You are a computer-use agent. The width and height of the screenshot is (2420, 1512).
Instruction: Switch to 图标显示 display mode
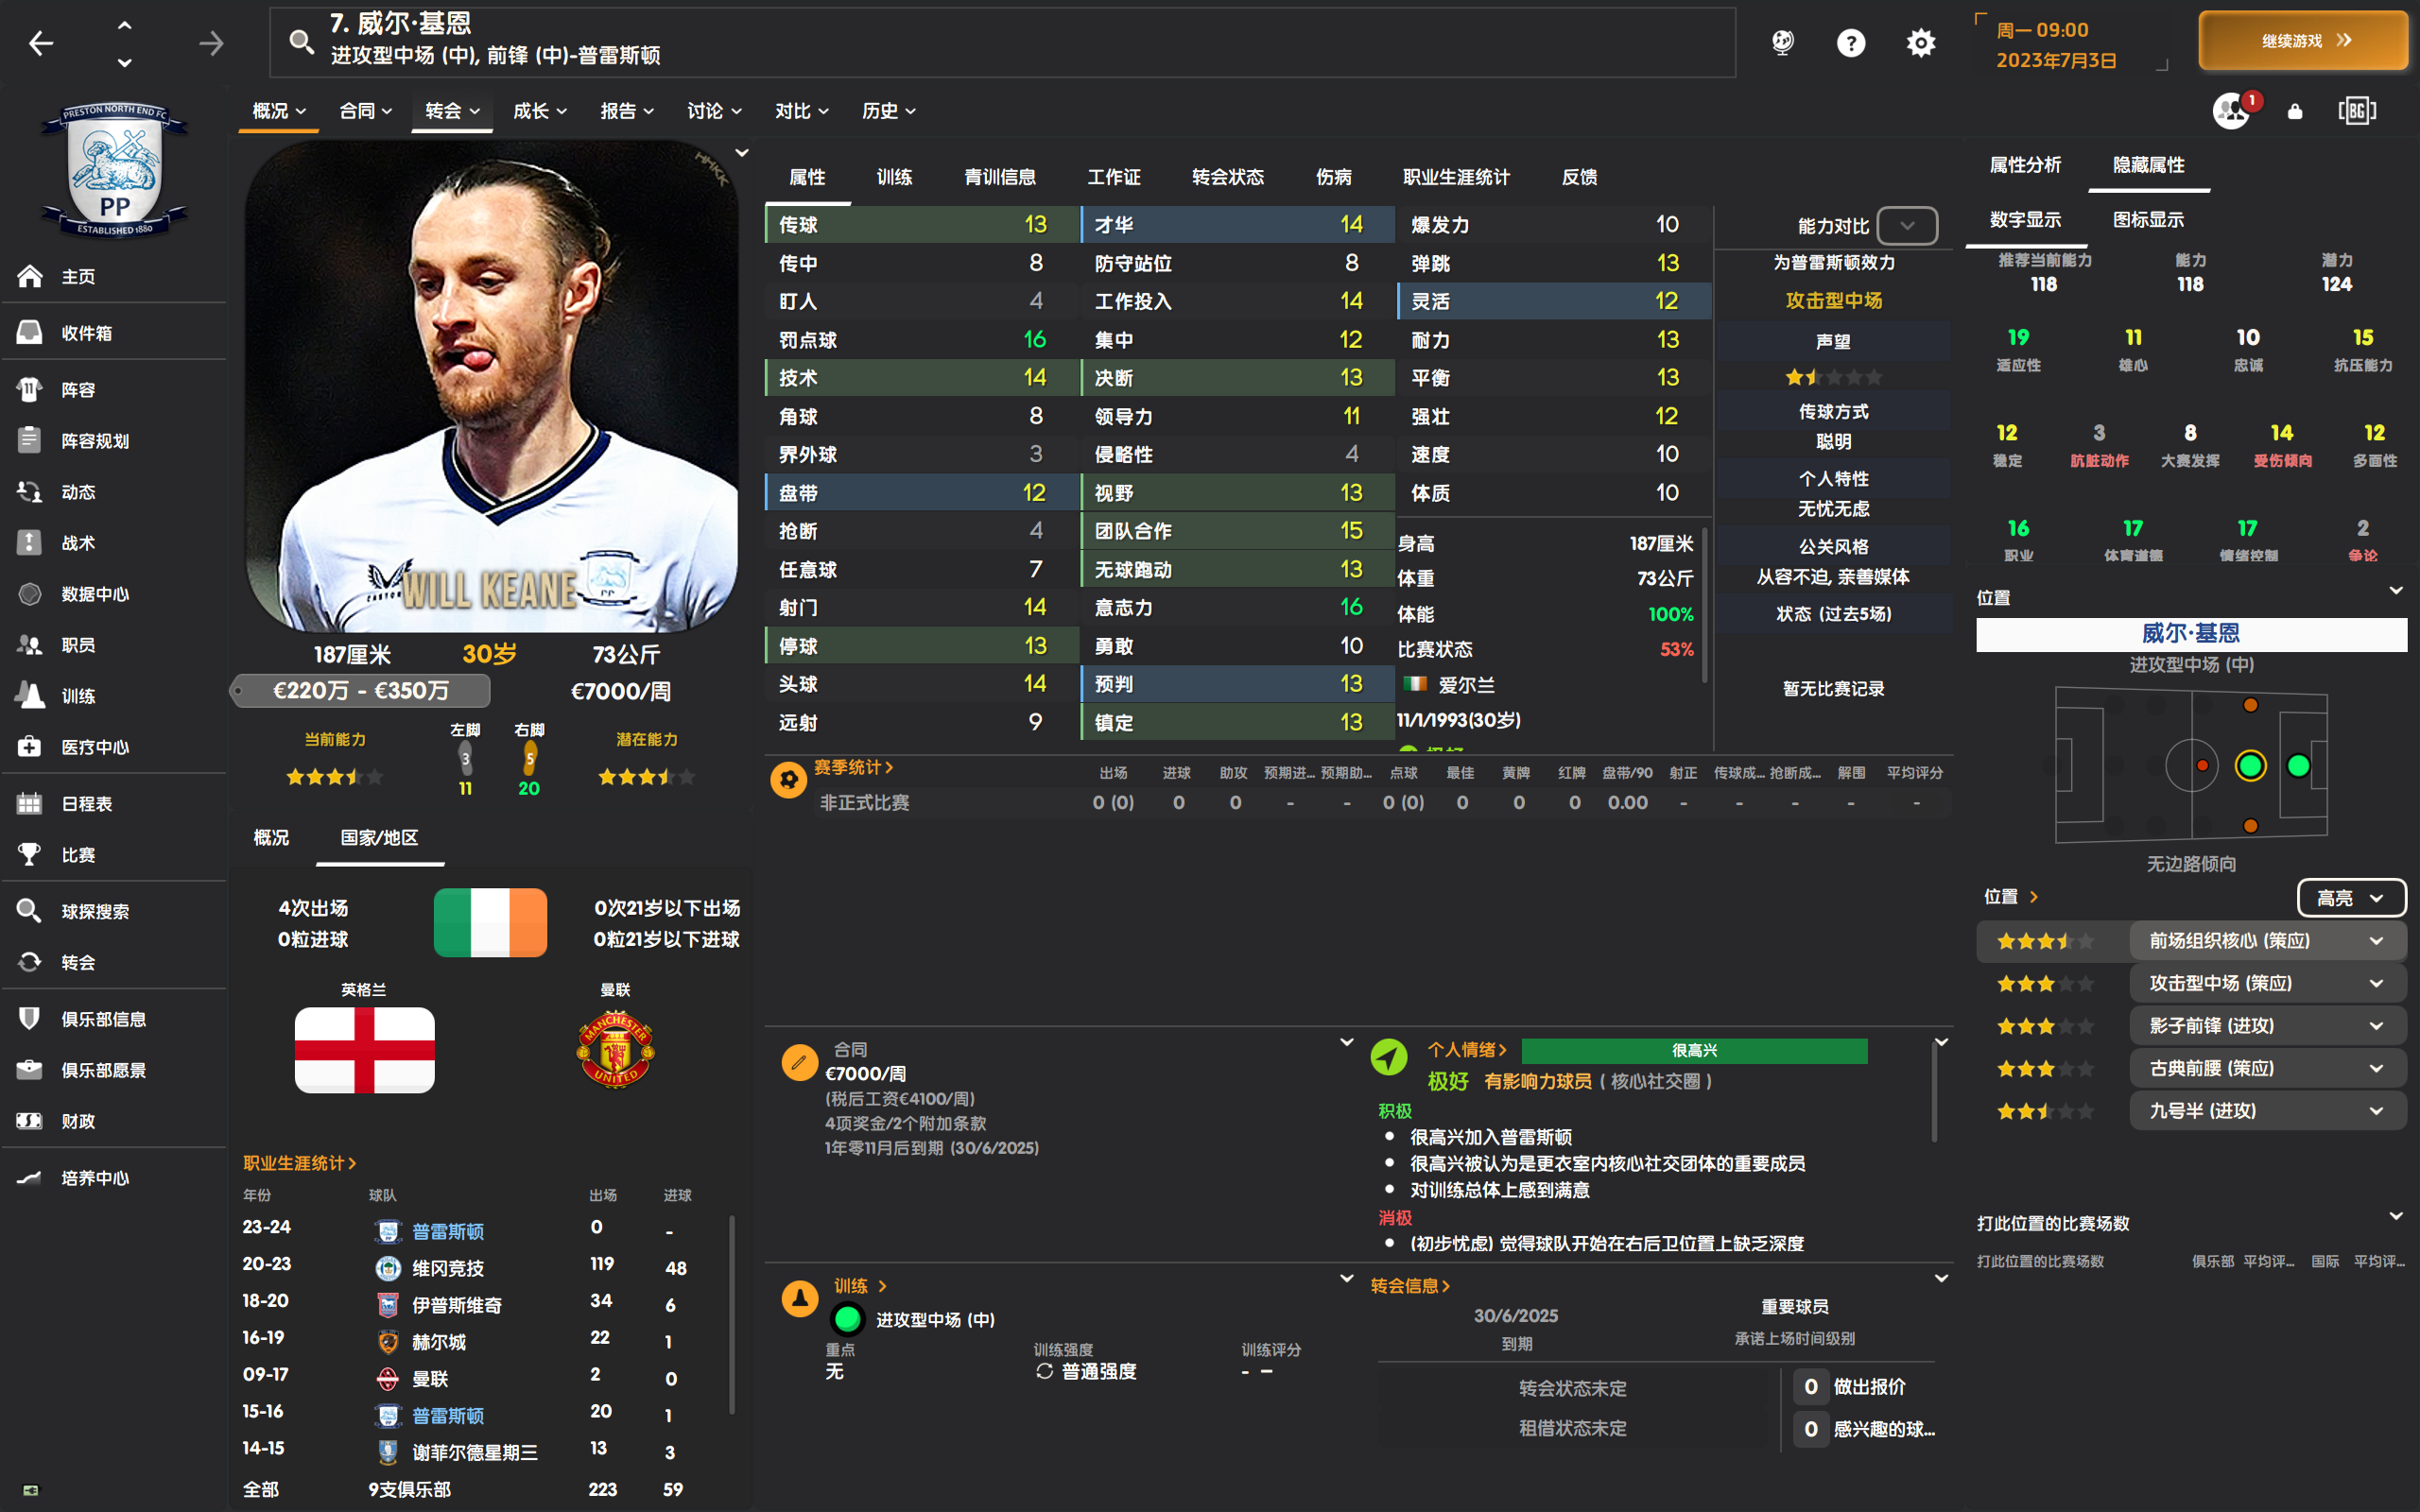(x=2148, y=219)
